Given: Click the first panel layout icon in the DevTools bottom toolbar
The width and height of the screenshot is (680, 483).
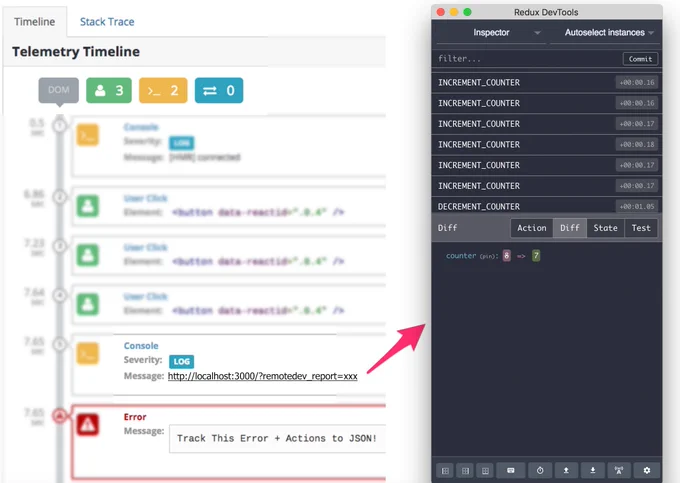Looking at the screenshot, I should click(445, 470).
